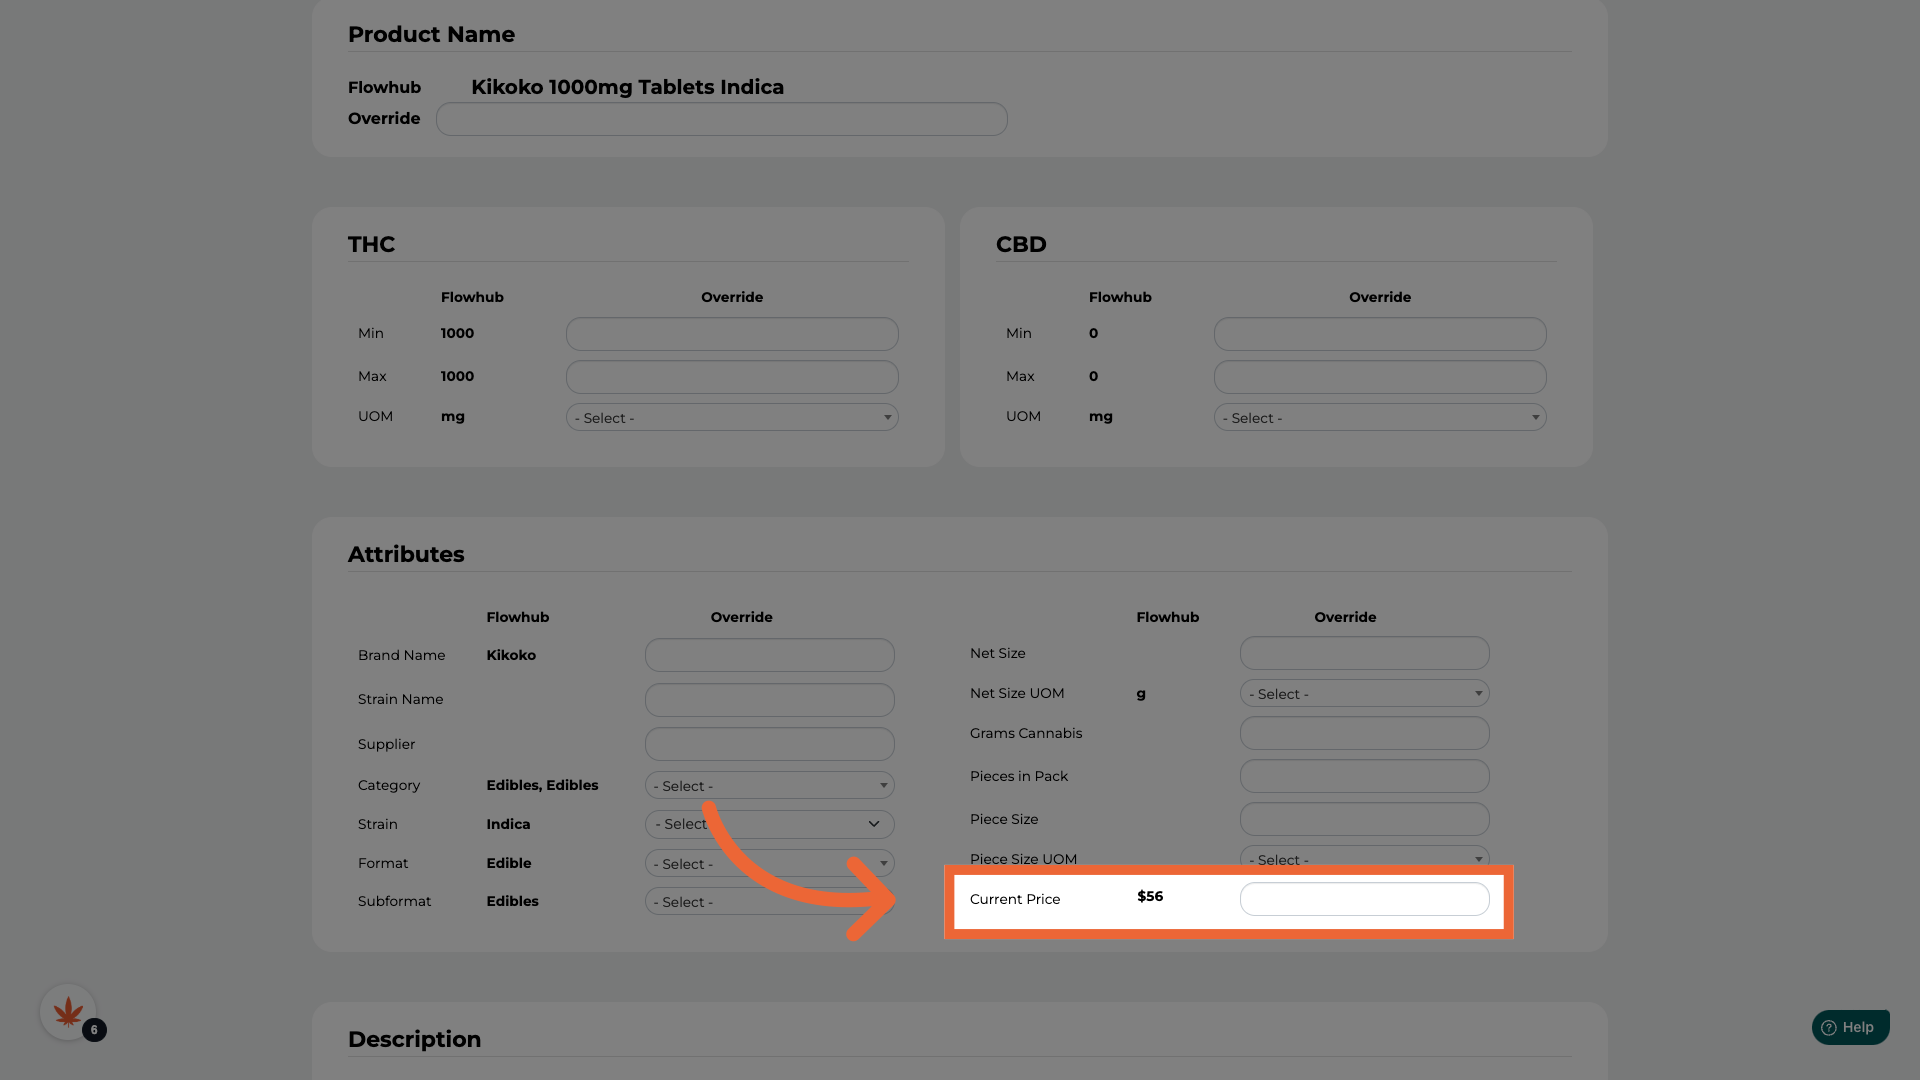
Task: Click the THC Max override field
Action: pos(731,377)
